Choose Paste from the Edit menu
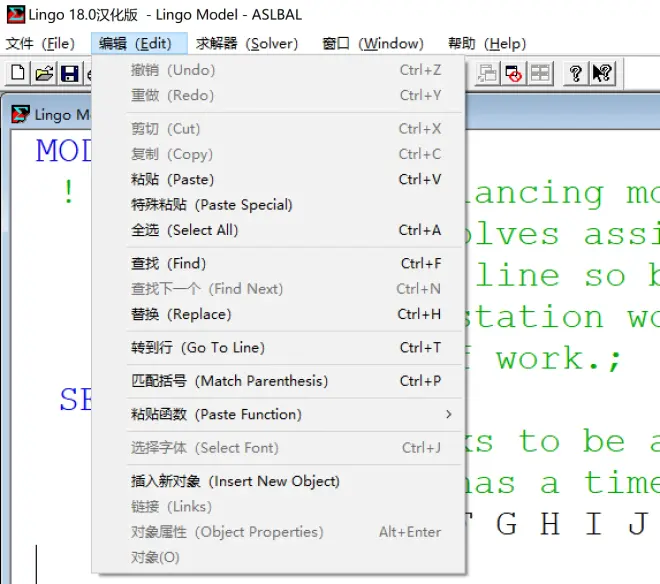The image size is (660, 584). pos(173,179)
